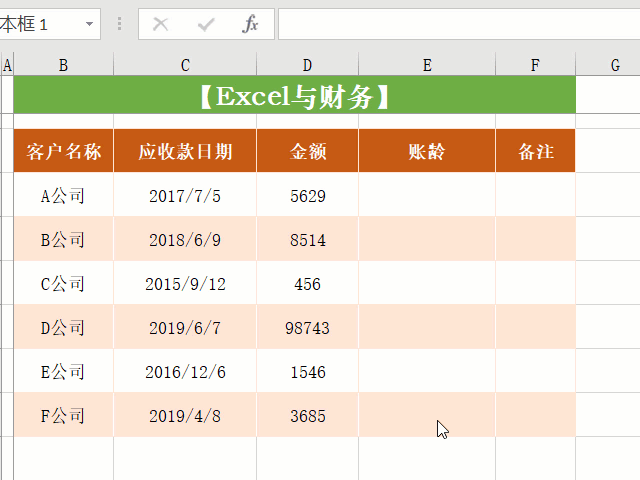Select amount cell 98743
The height and width of the screenshot is (480, 640).
[307, 327]
